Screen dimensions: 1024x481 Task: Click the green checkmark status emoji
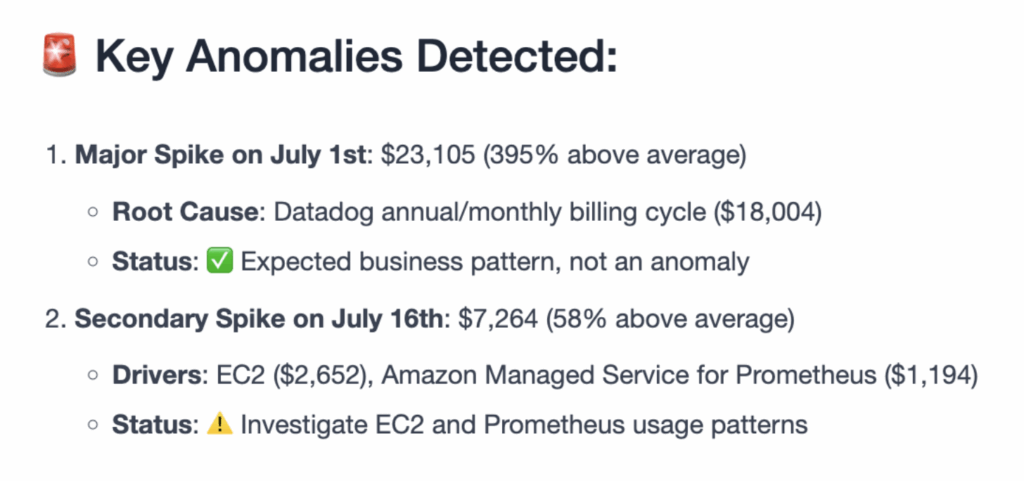click(x=216, y=262)
